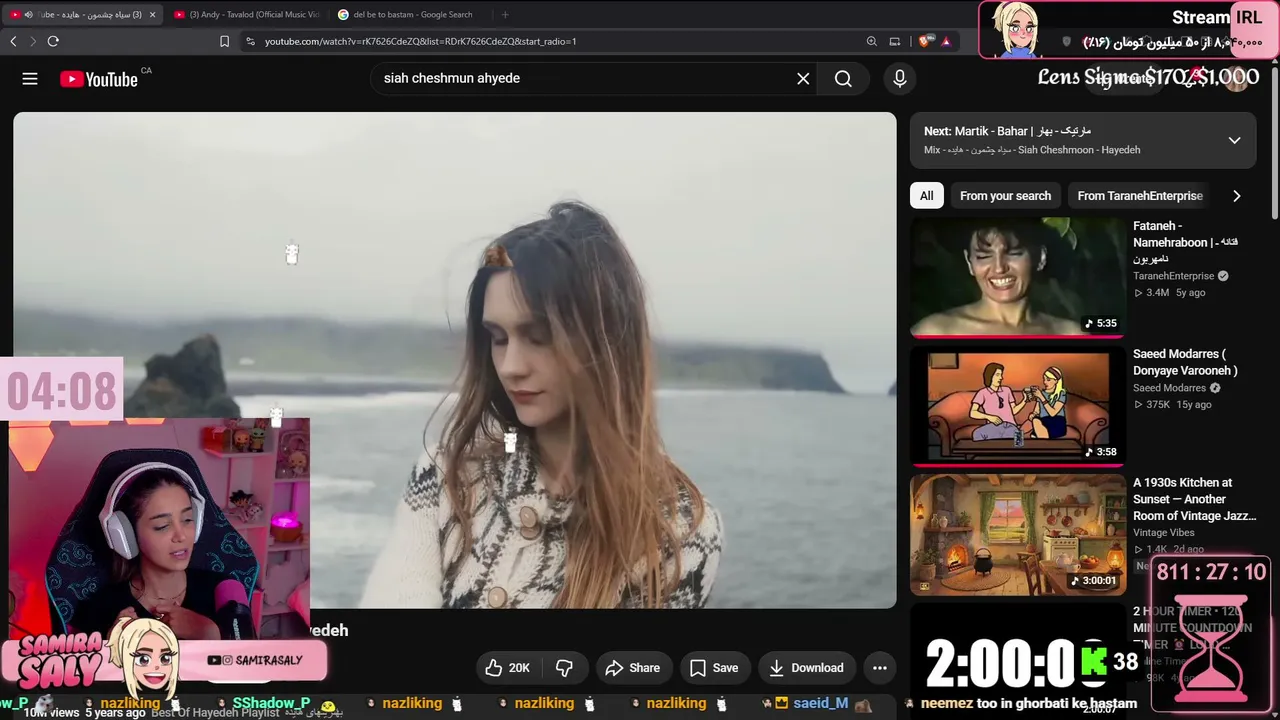The width and height of the screenshot is (1280, 720).
Task: Open a new browser tab
Action: coord(505,14)
